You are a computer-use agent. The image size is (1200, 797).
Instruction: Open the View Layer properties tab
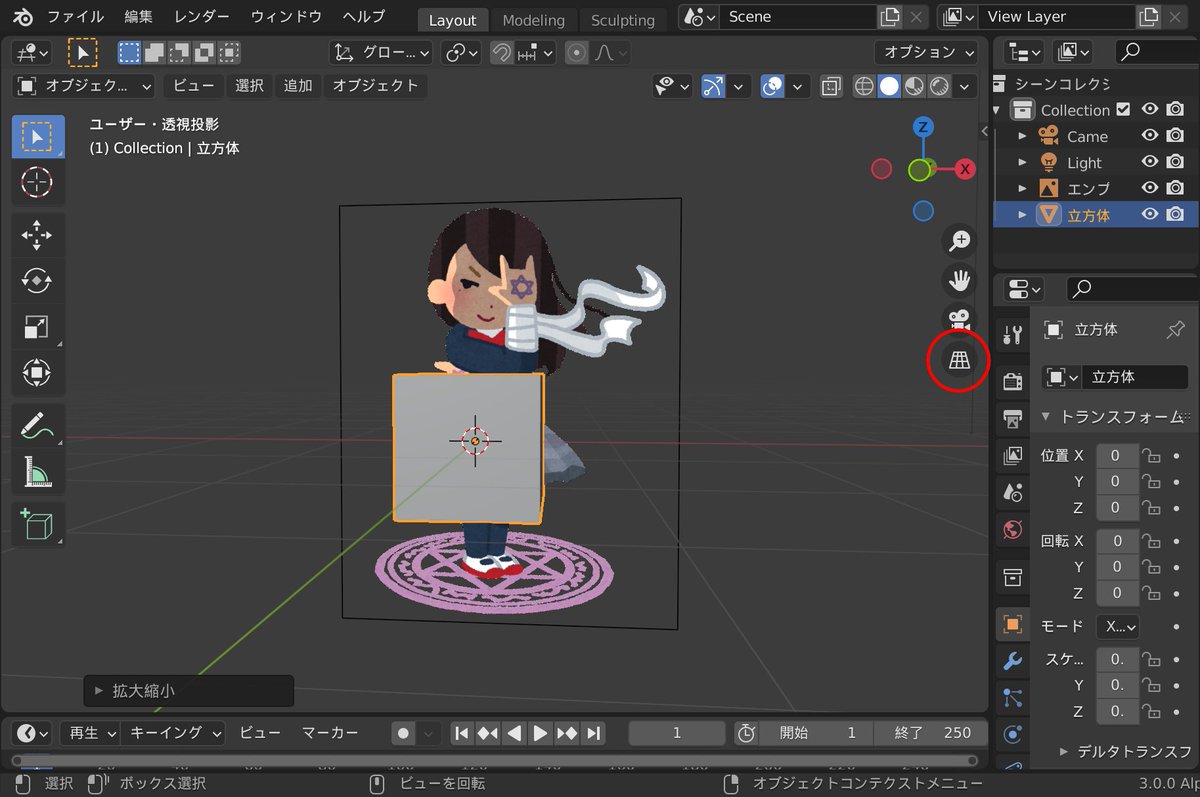click(x=1013, y=455)
